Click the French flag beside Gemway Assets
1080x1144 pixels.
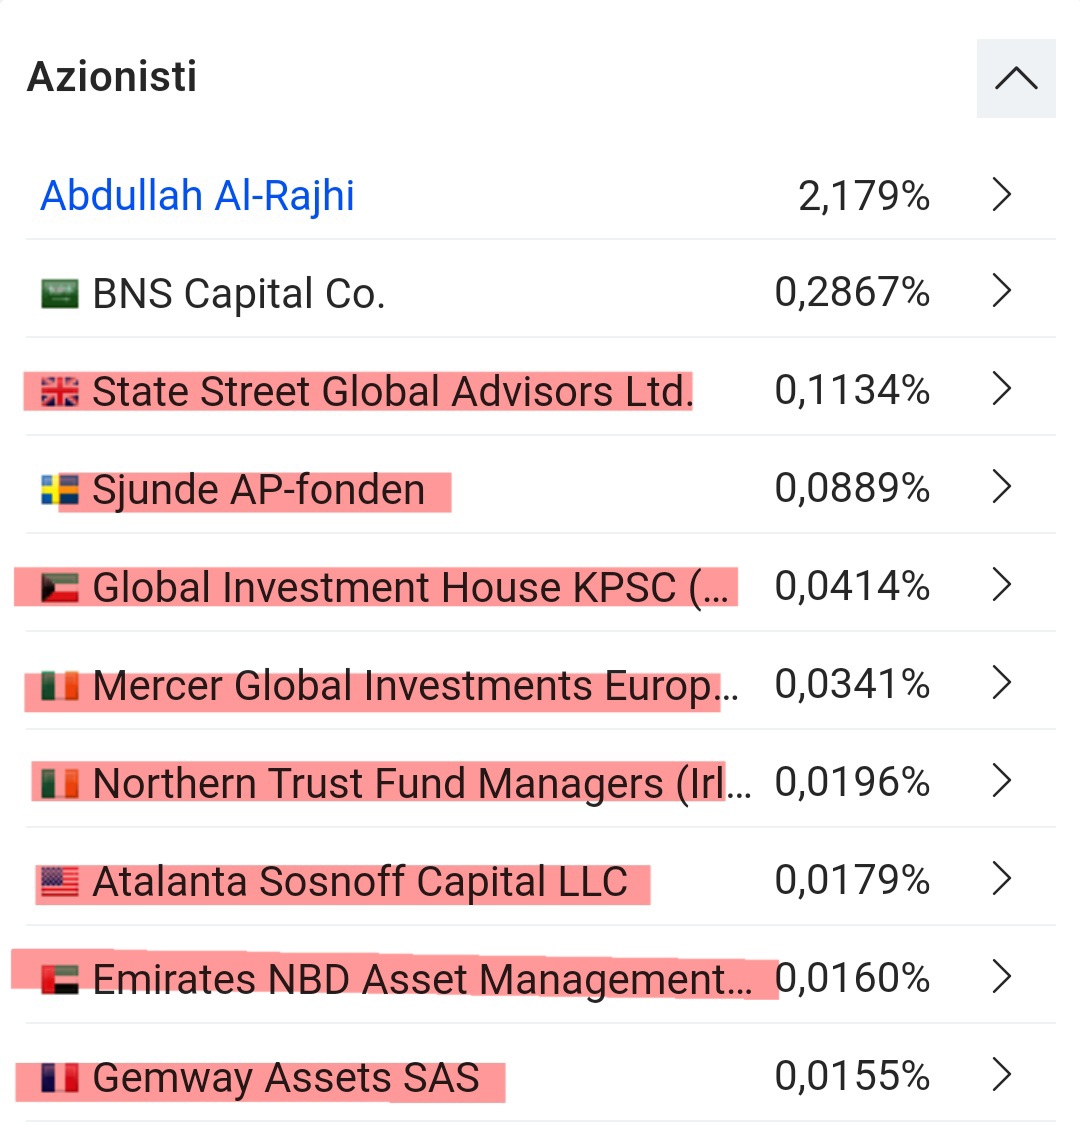(60, 1078)
